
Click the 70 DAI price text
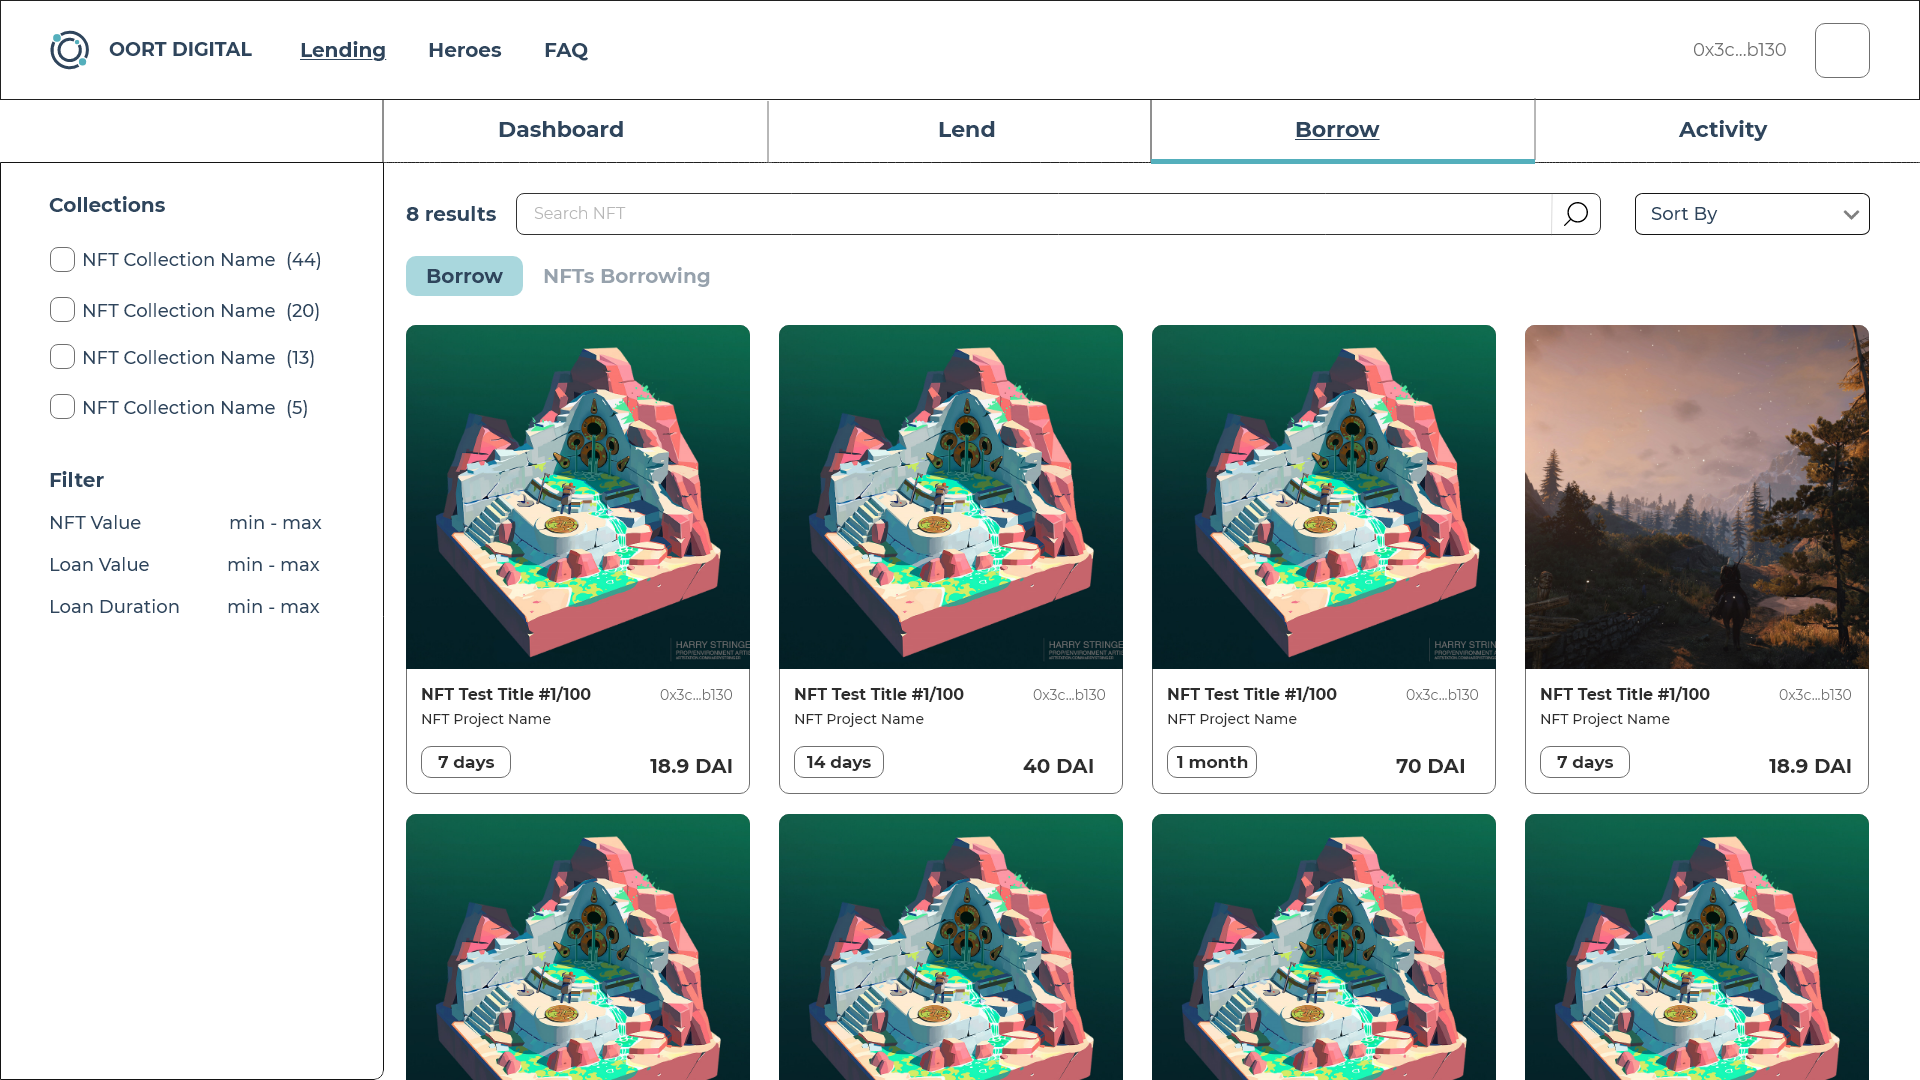tap(1430, 766)
